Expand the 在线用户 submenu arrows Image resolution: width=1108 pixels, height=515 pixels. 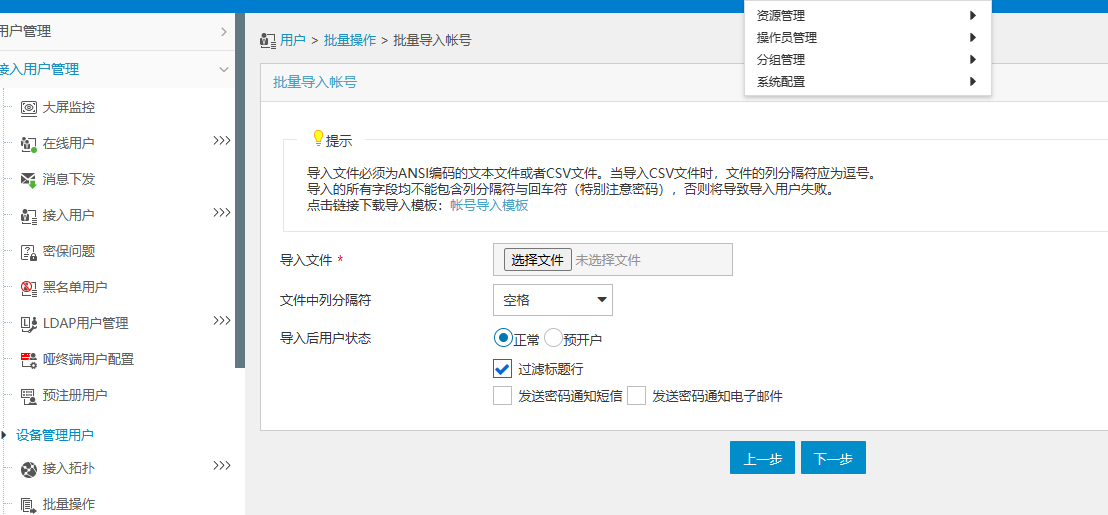coord(221,141)
